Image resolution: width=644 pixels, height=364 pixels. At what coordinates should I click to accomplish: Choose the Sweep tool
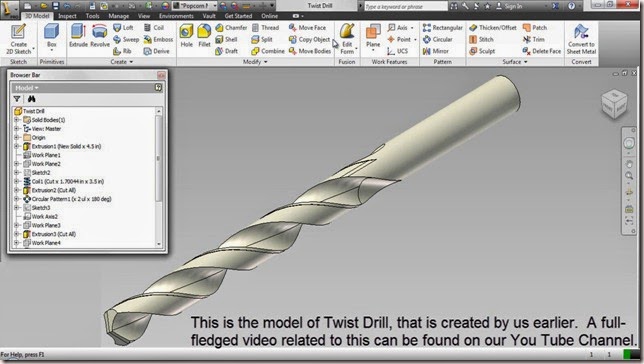coord(126,39)
